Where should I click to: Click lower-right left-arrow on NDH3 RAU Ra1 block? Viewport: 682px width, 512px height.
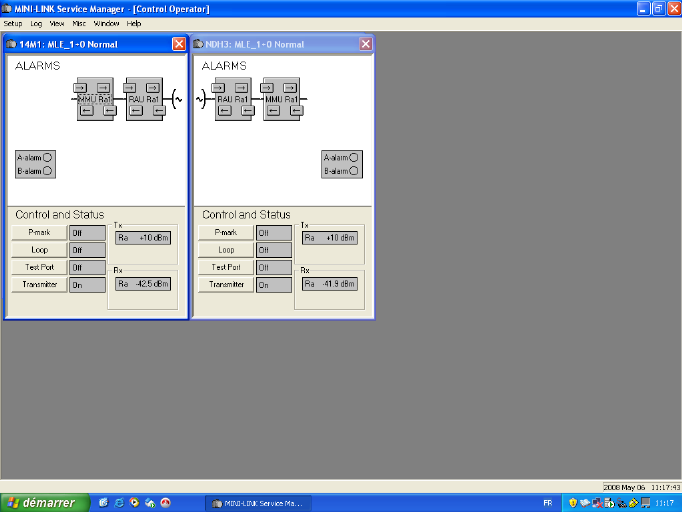tap(248, 110)
